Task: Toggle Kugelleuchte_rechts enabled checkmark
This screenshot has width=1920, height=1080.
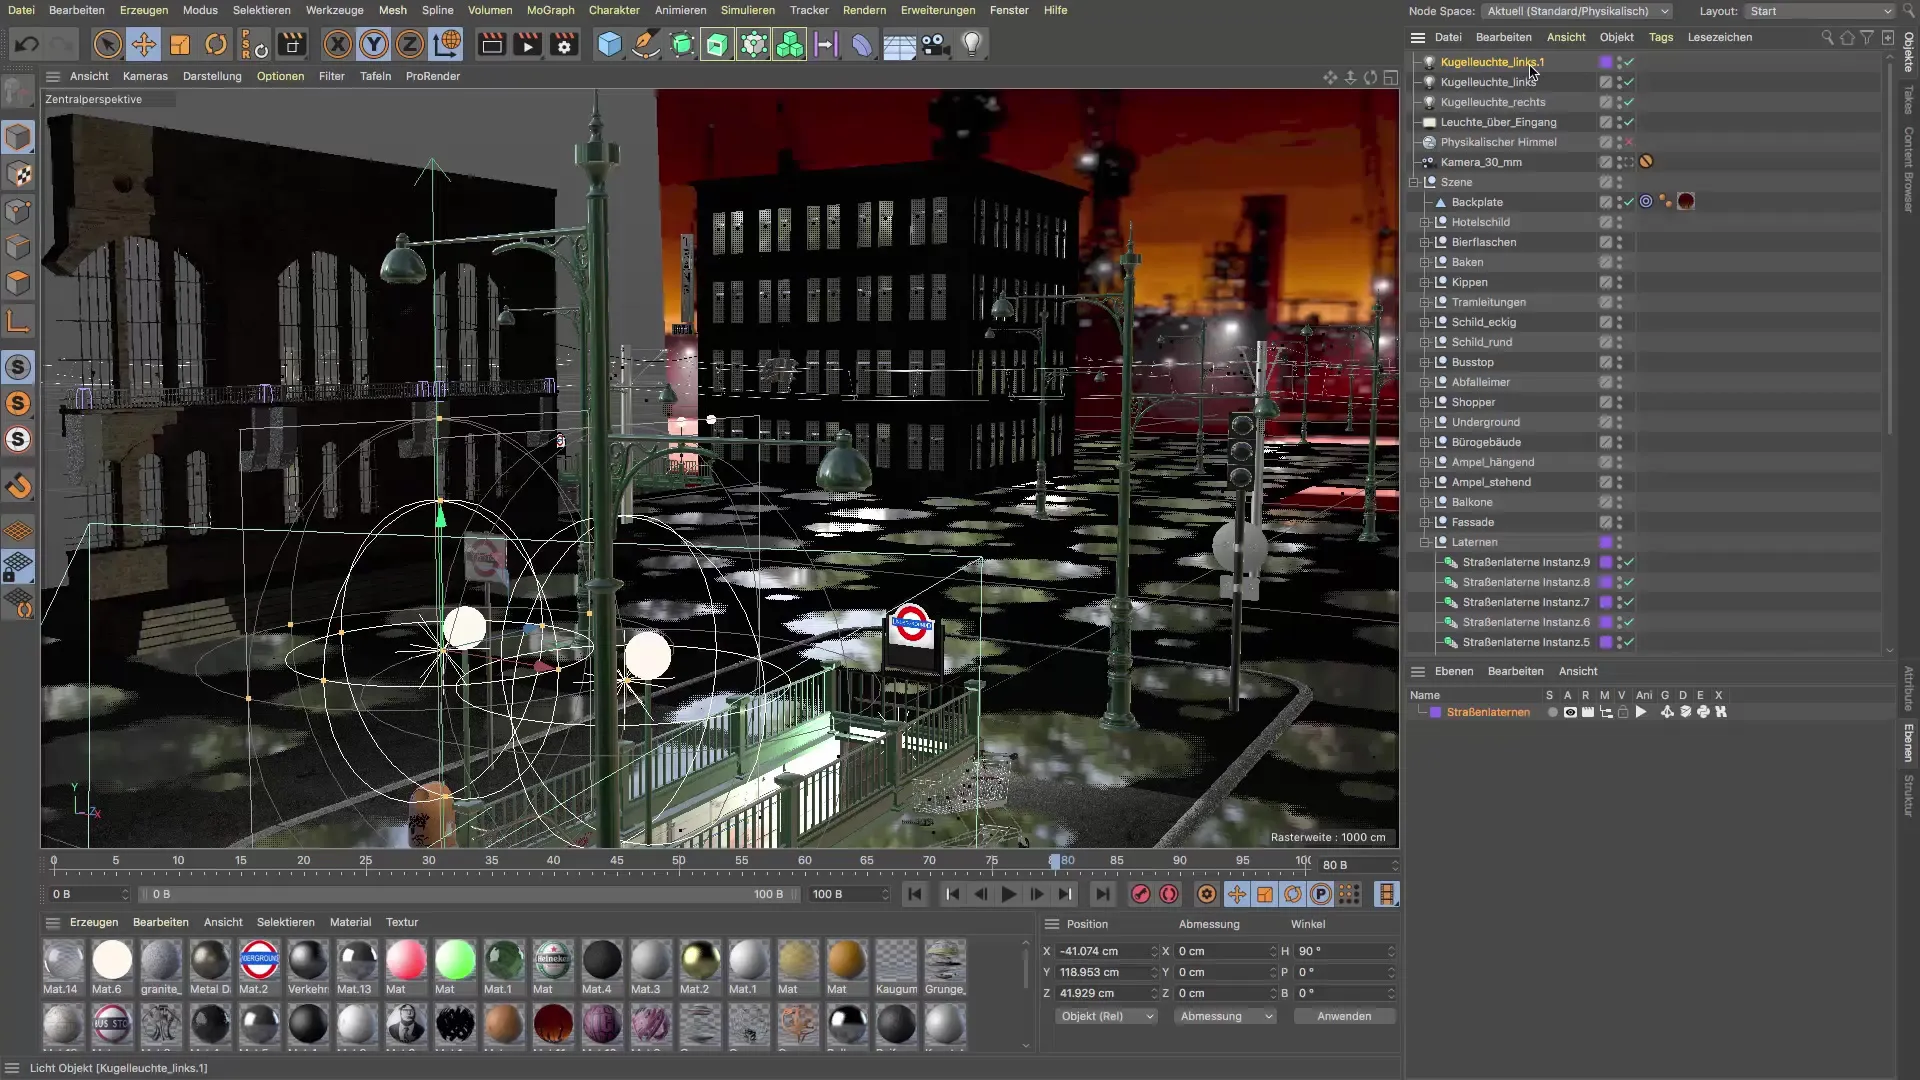Action: click(1629, 102)
